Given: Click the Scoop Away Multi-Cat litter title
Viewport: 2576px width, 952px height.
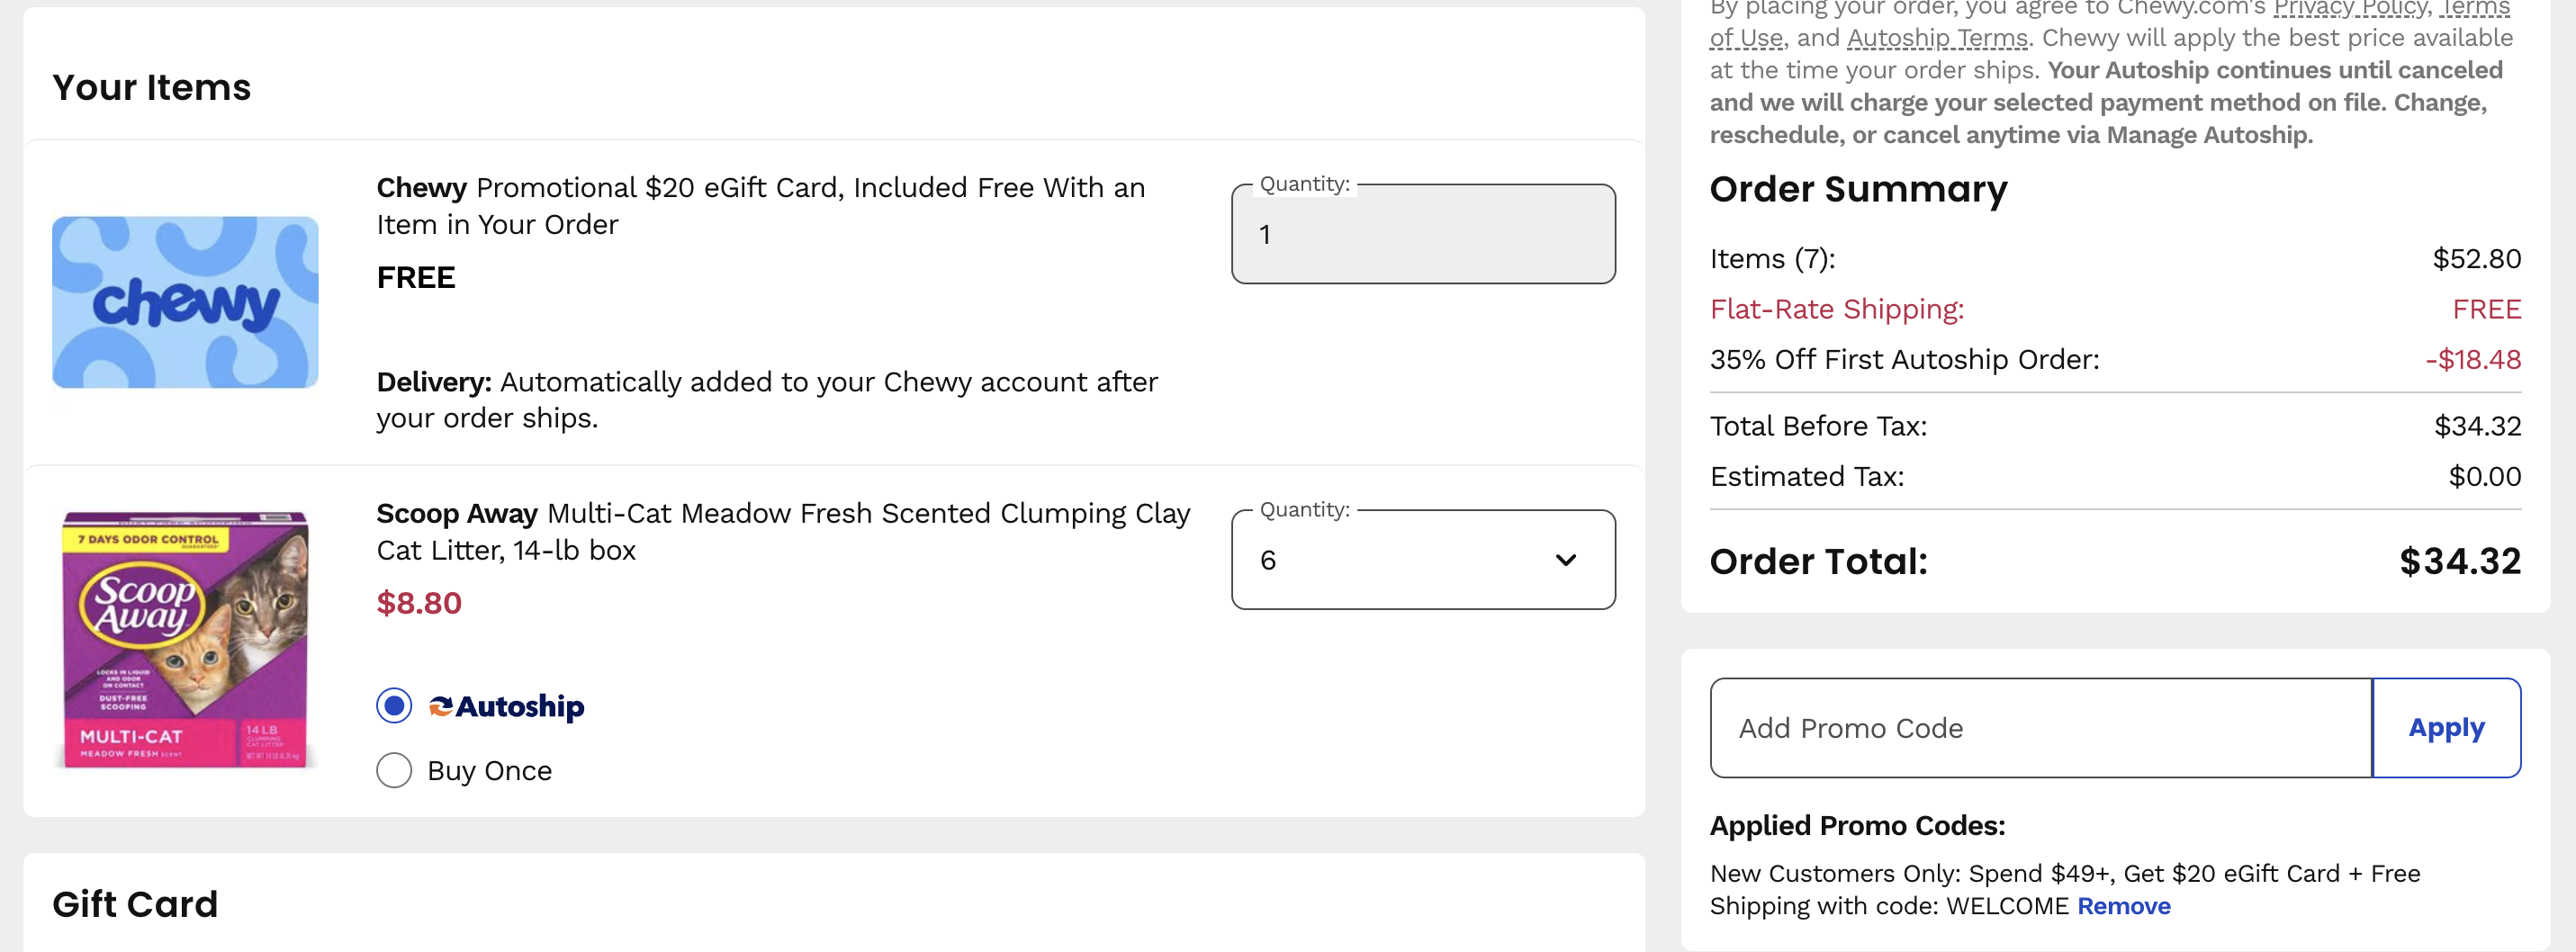Looking at the screenshot, I should pos(782,531).
